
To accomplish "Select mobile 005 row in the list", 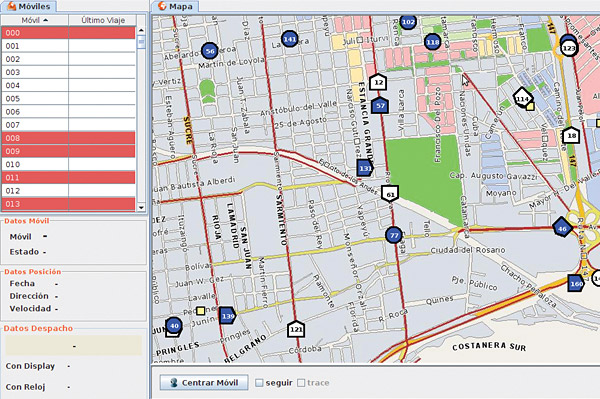I will 68,99.
